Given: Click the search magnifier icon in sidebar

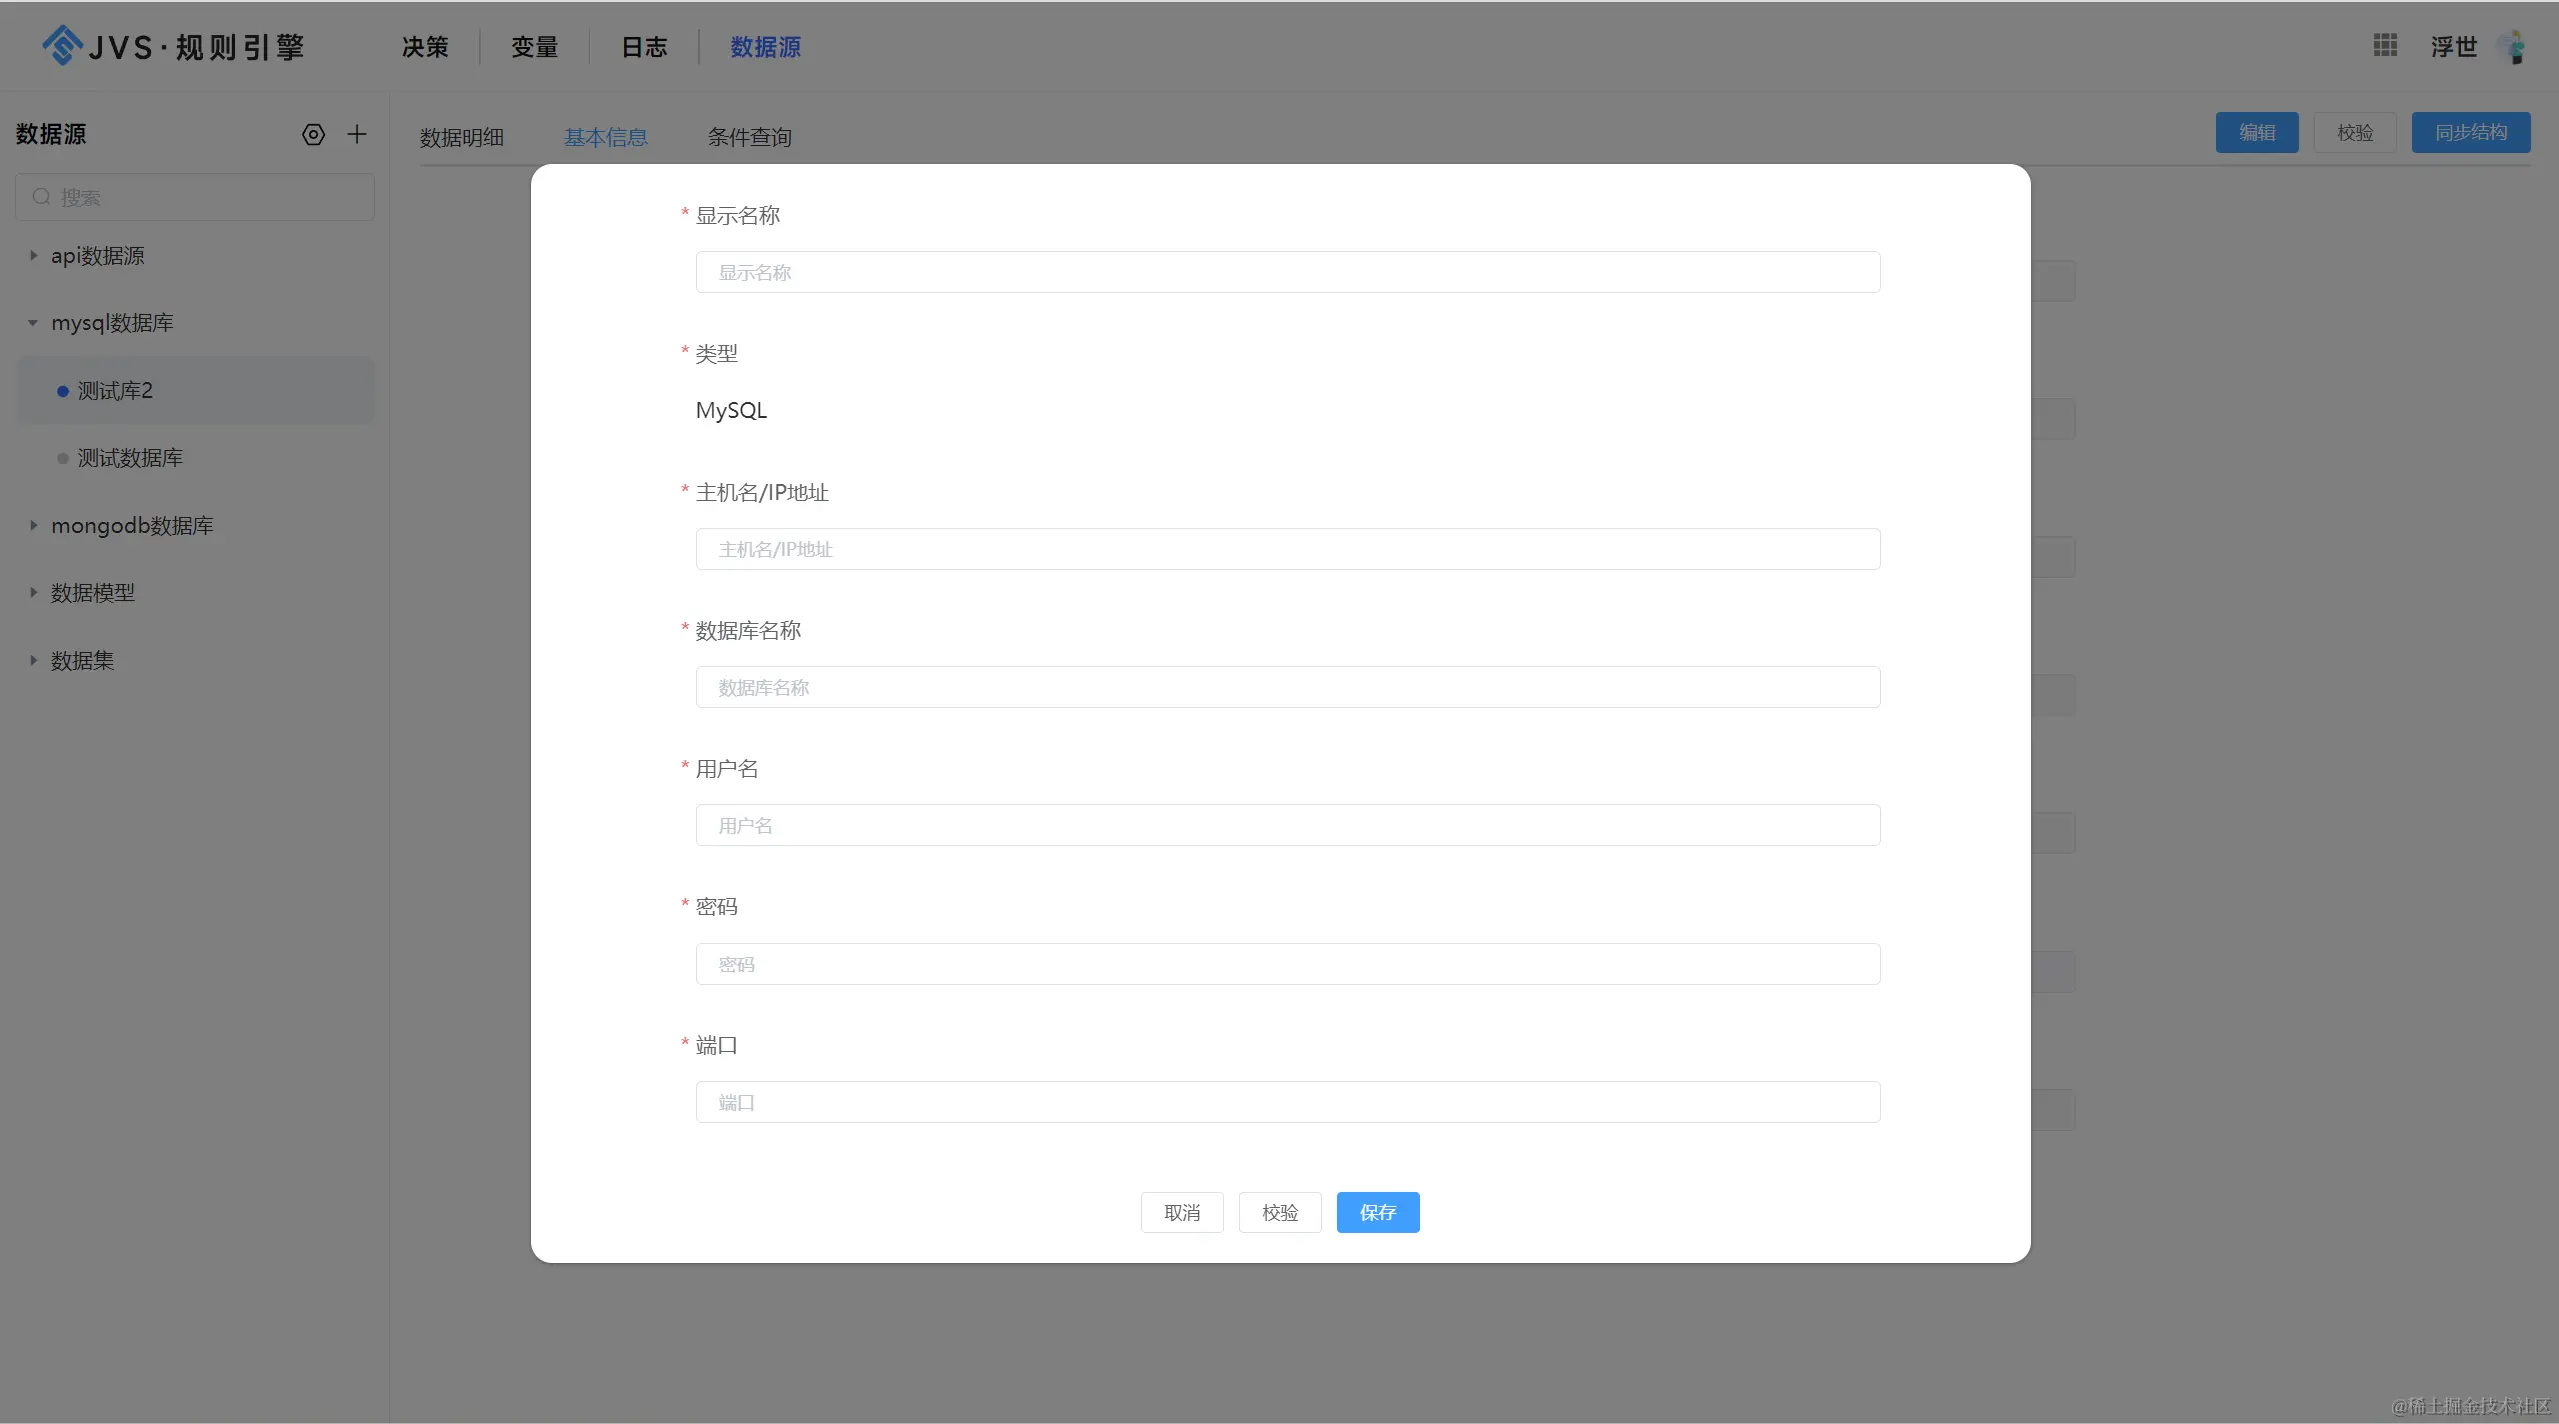Looking at the screenshot, I should (42, 197).
